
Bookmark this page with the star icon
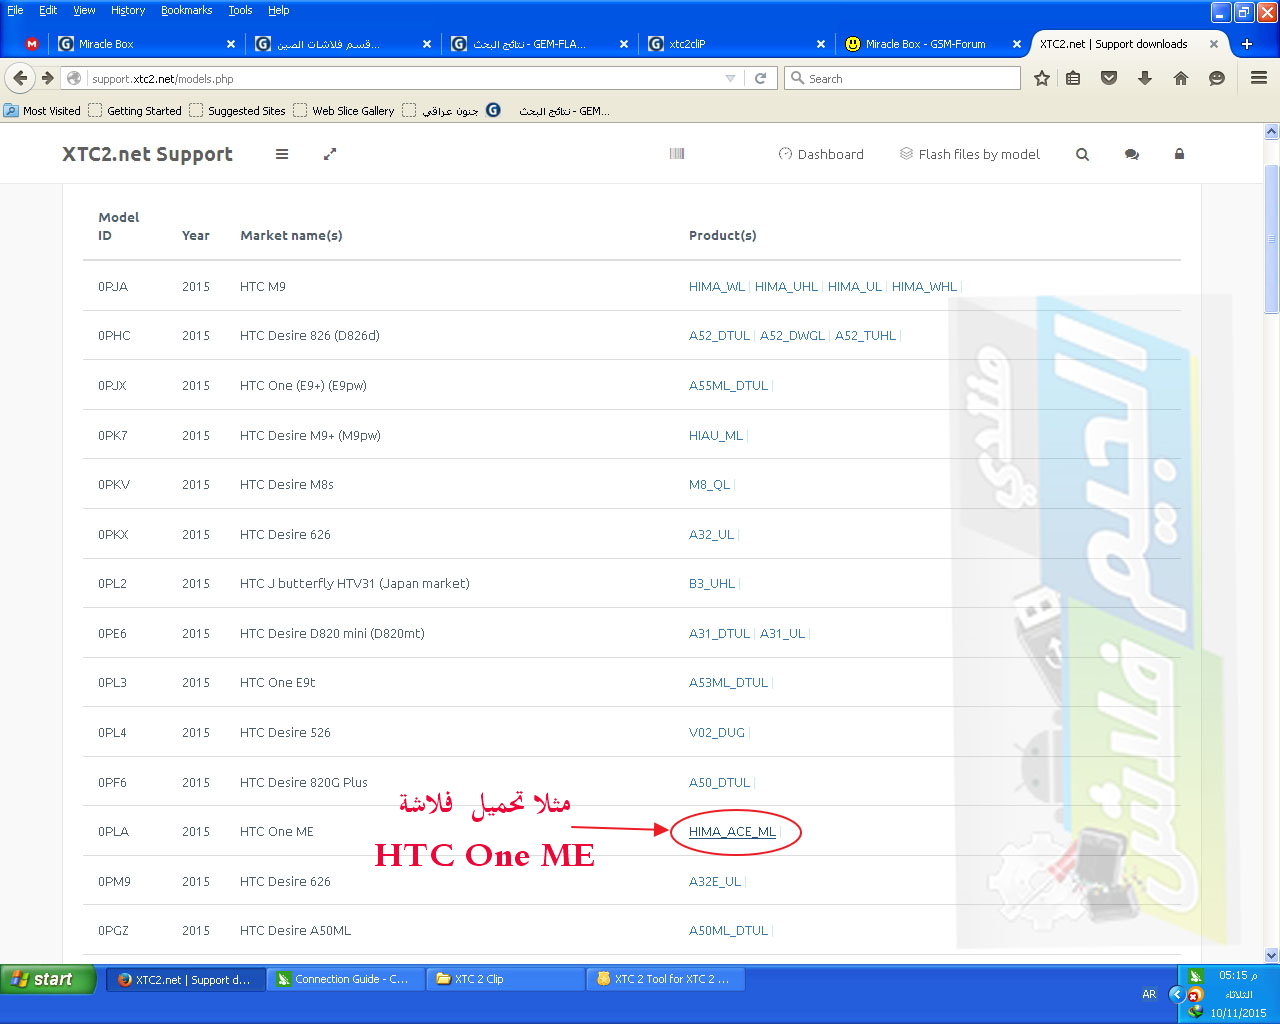[x=1042, y=78]
